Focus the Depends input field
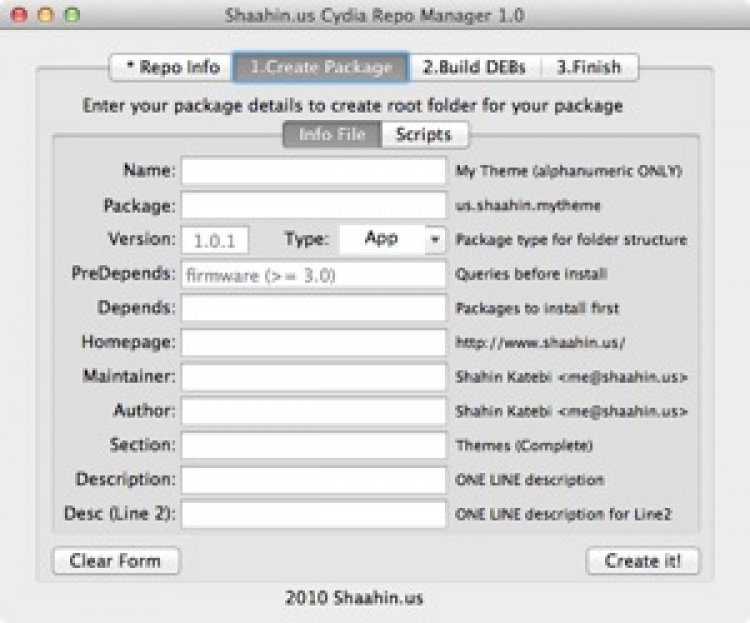Viewport: 750px width, 623px height. tap(313, 308)
